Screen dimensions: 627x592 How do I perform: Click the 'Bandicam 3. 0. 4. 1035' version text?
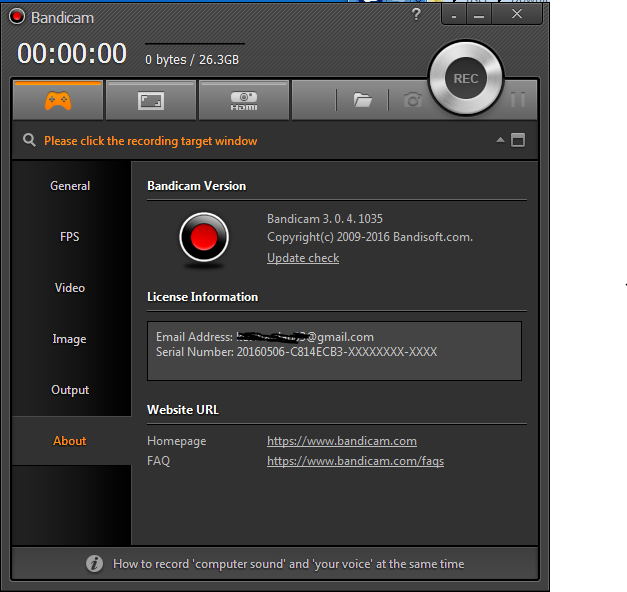coord(325,219)
